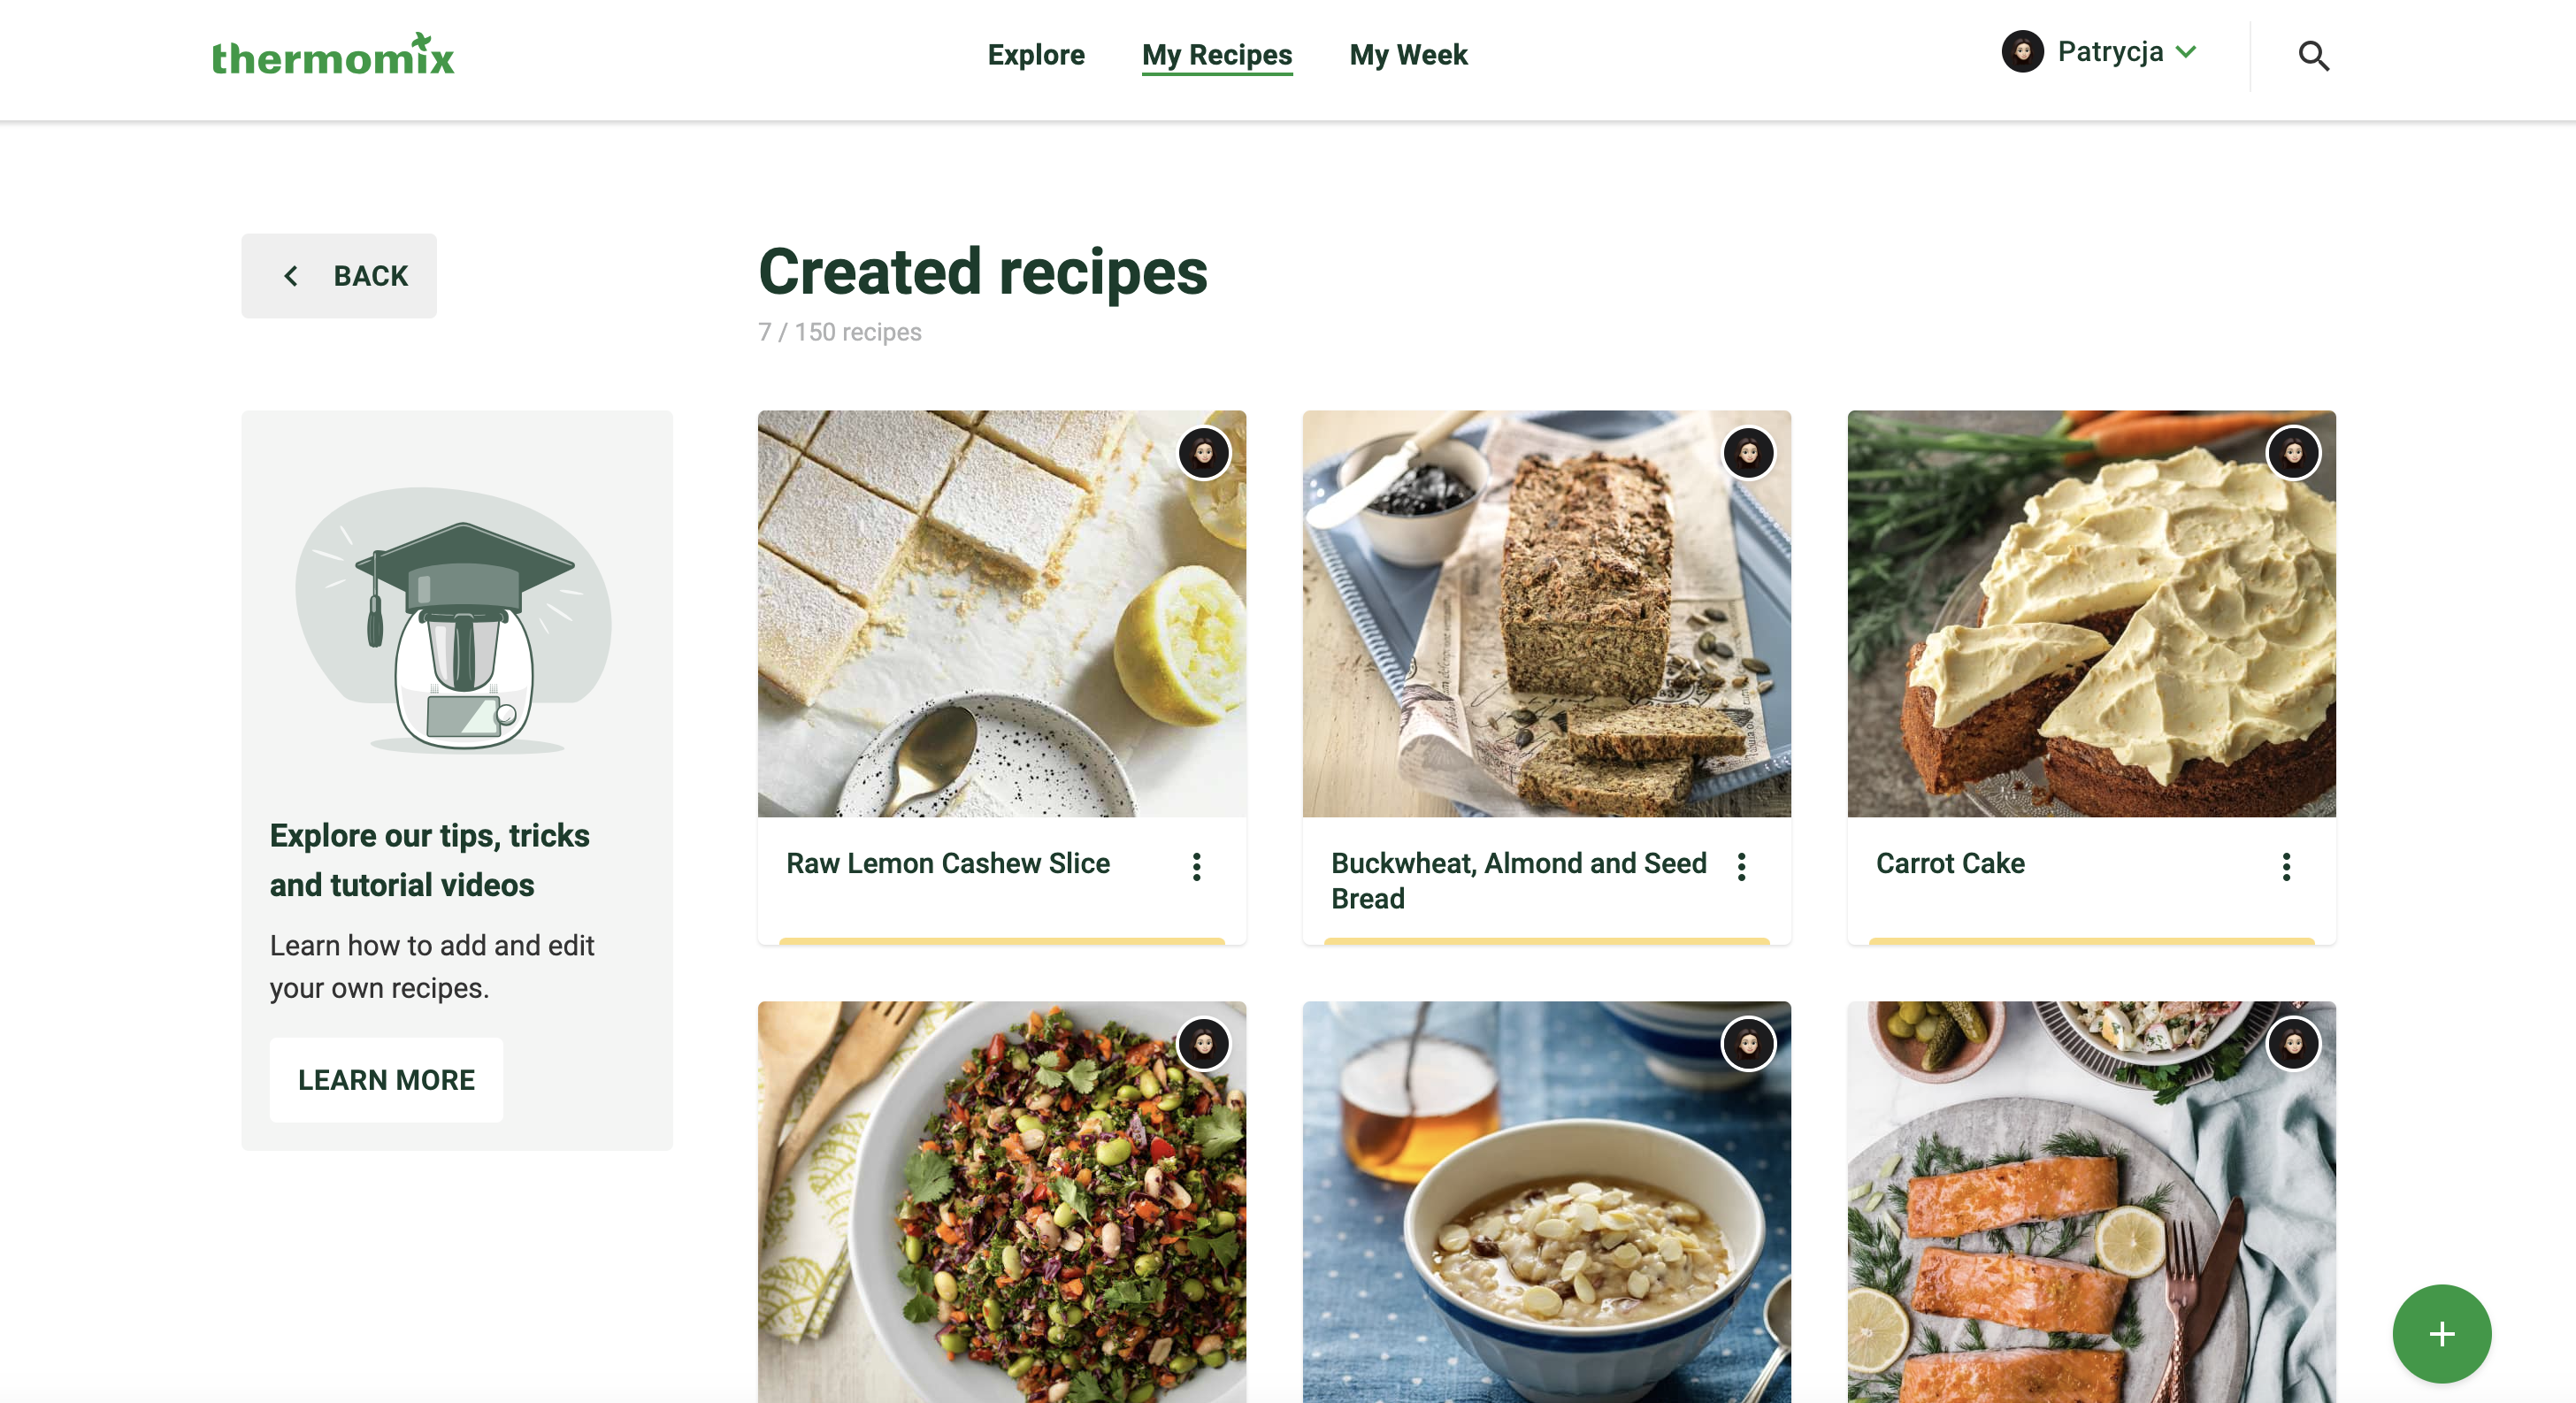Expand the Patrycja account chevron
The height and width of the screenshot is (1403, 2576).
2186,52
